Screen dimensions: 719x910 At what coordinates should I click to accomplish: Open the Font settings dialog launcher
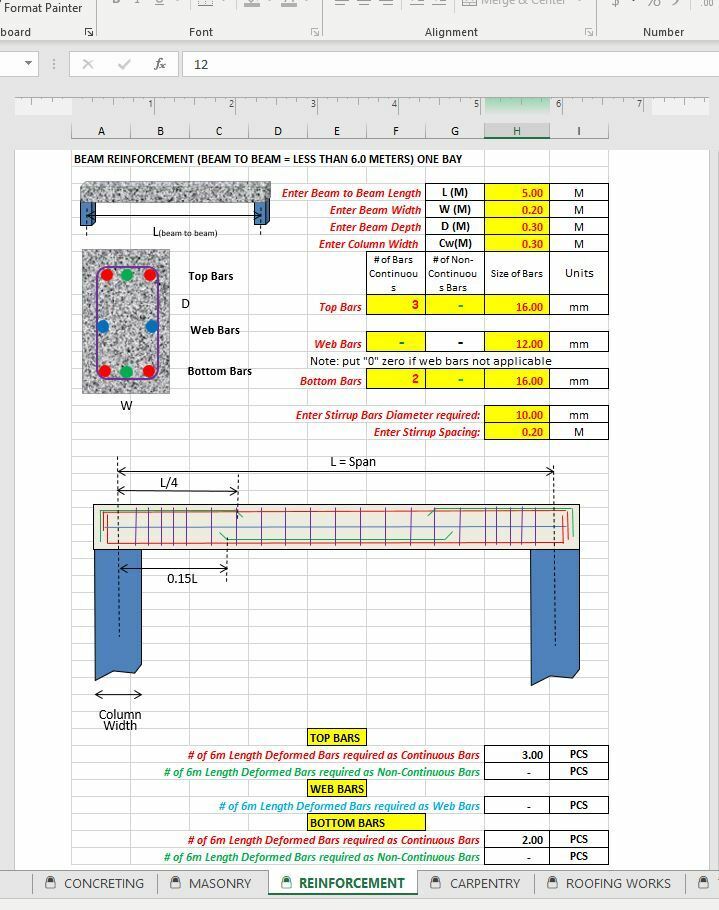[x=315, y=32]
